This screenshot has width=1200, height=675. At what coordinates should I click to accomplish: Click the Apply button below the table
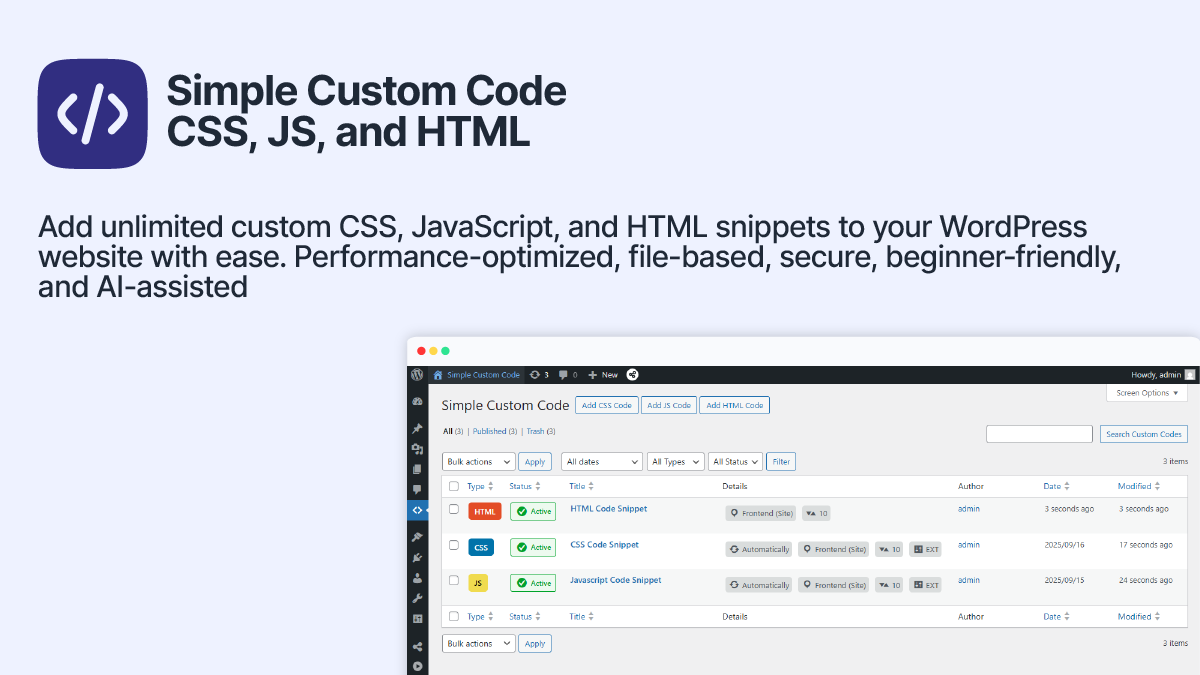535,644
